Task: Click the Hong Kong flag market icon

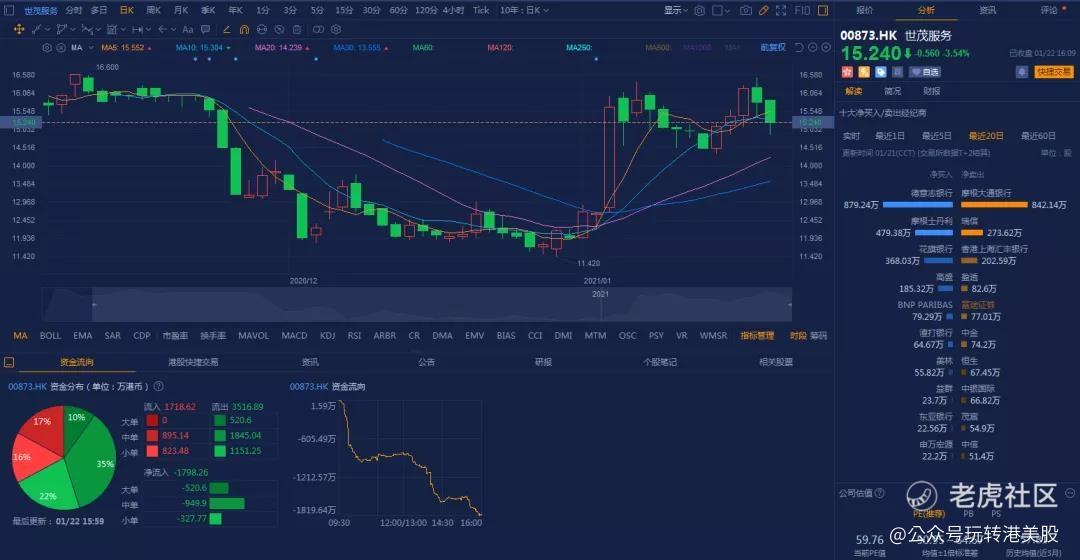Action: [x=847, y=72]
